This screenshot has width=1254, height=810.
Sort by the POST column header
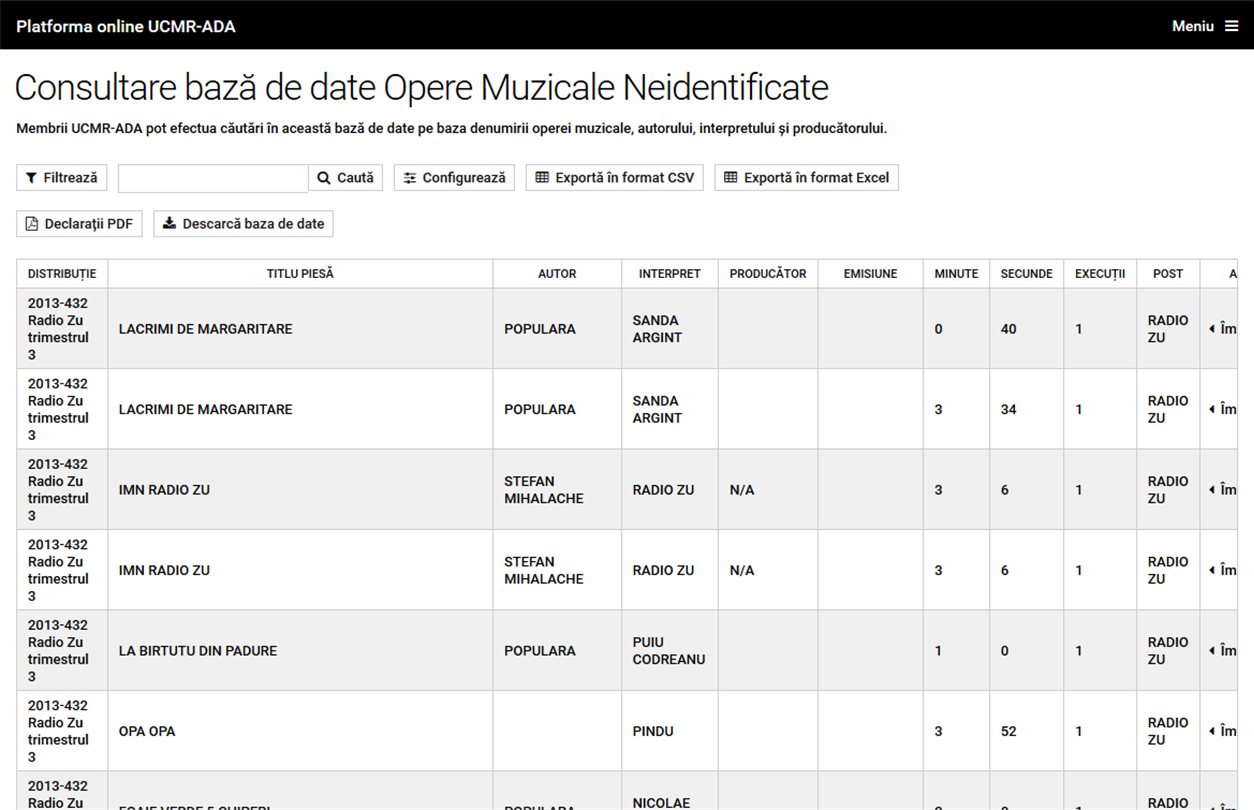tap(1168, 274)
